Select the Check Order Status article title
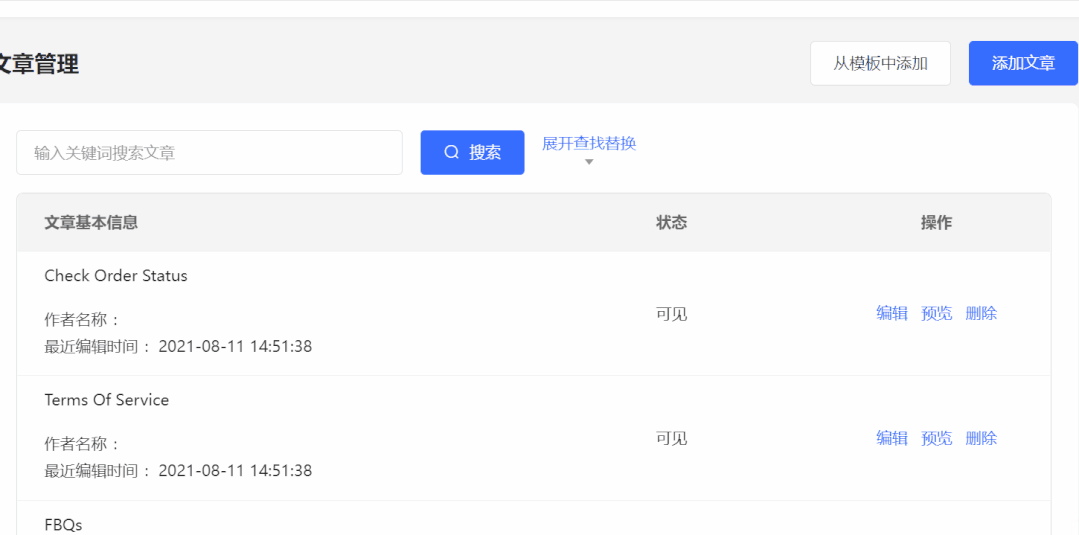Screen dimensions: 1079x535 click(116, 275)
